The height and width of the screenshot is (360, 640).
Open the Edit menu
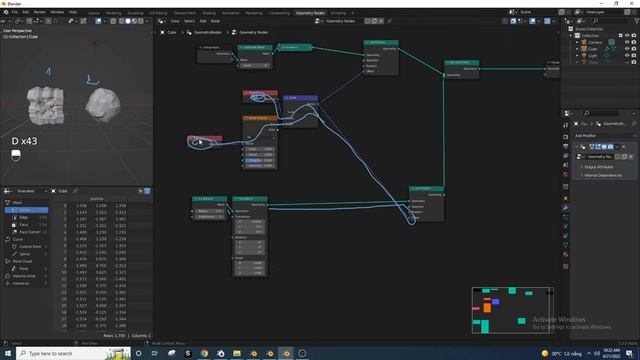tap(26, 12)
